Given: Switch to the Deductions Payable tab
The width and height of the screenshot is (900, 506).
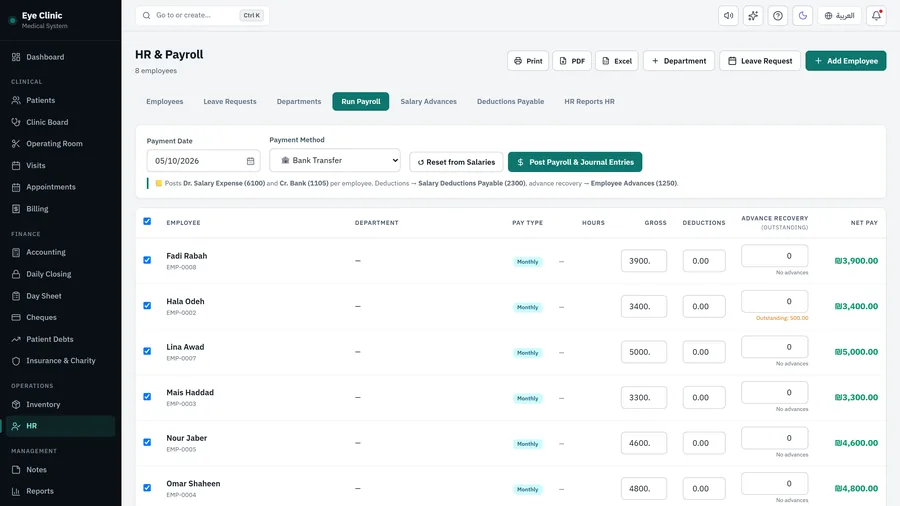Looking at the screenshot, I should coord(510,102).
